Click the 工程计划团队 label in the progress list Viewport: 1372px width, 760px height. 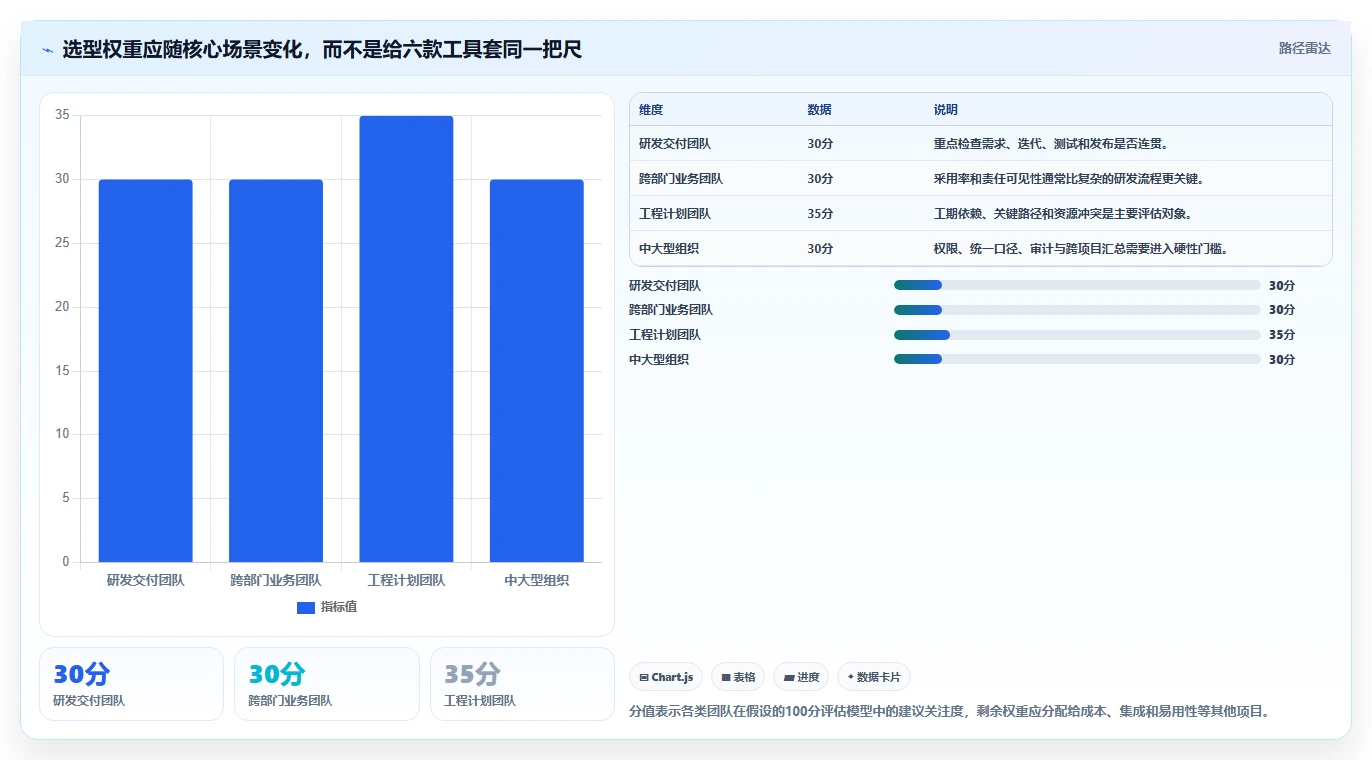pos(665,335)
